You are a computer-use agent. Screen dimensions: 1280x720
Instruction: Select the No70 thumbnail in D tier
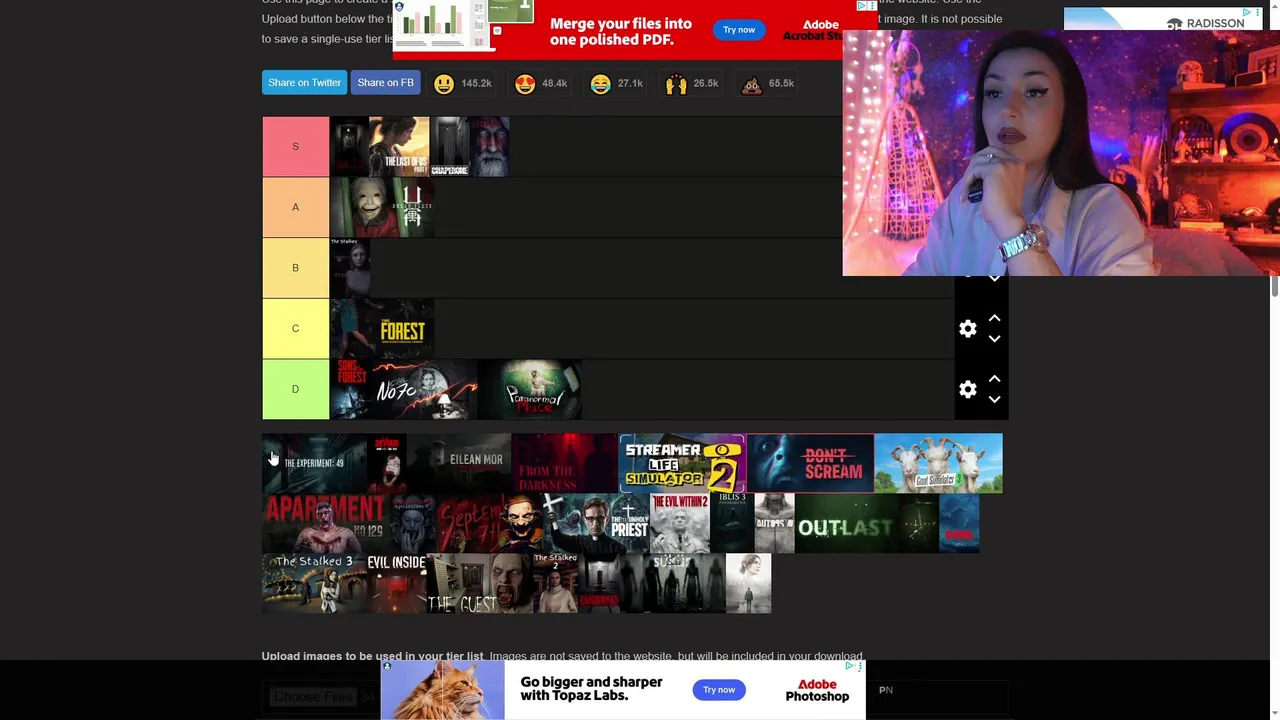pos(424,389)
